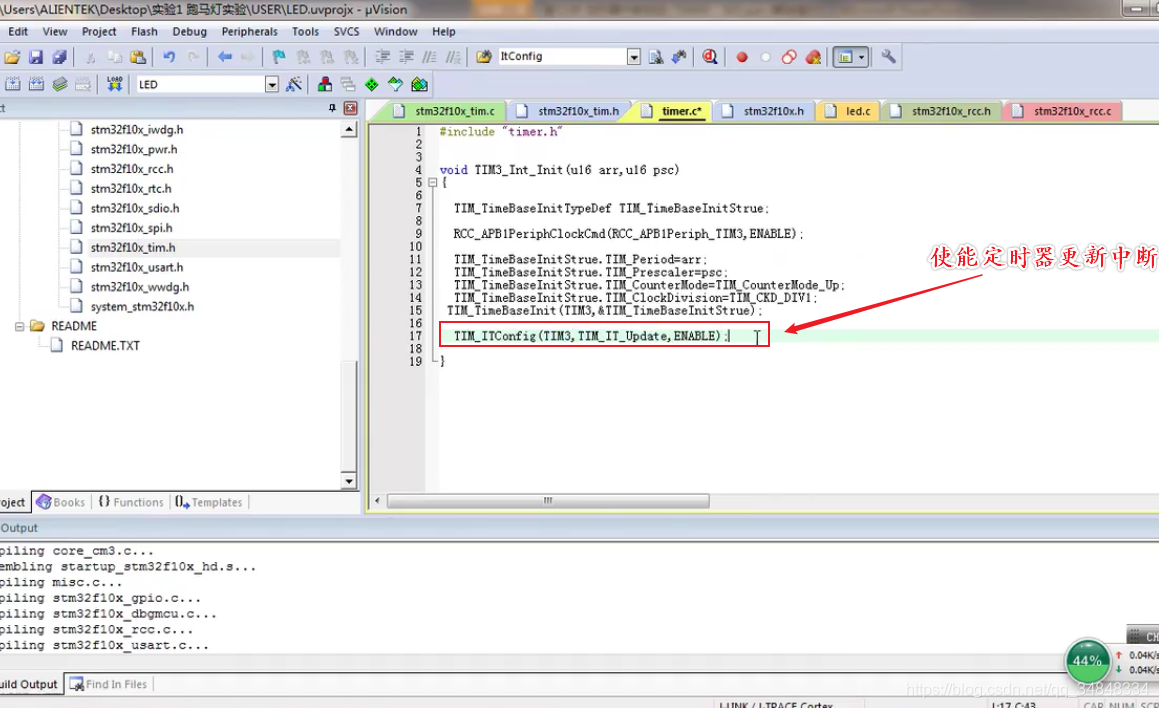Click inside the ItConfig search input field
This screenshot has width=1159, height=708.
pyautogui.click(x=562, y=57)
